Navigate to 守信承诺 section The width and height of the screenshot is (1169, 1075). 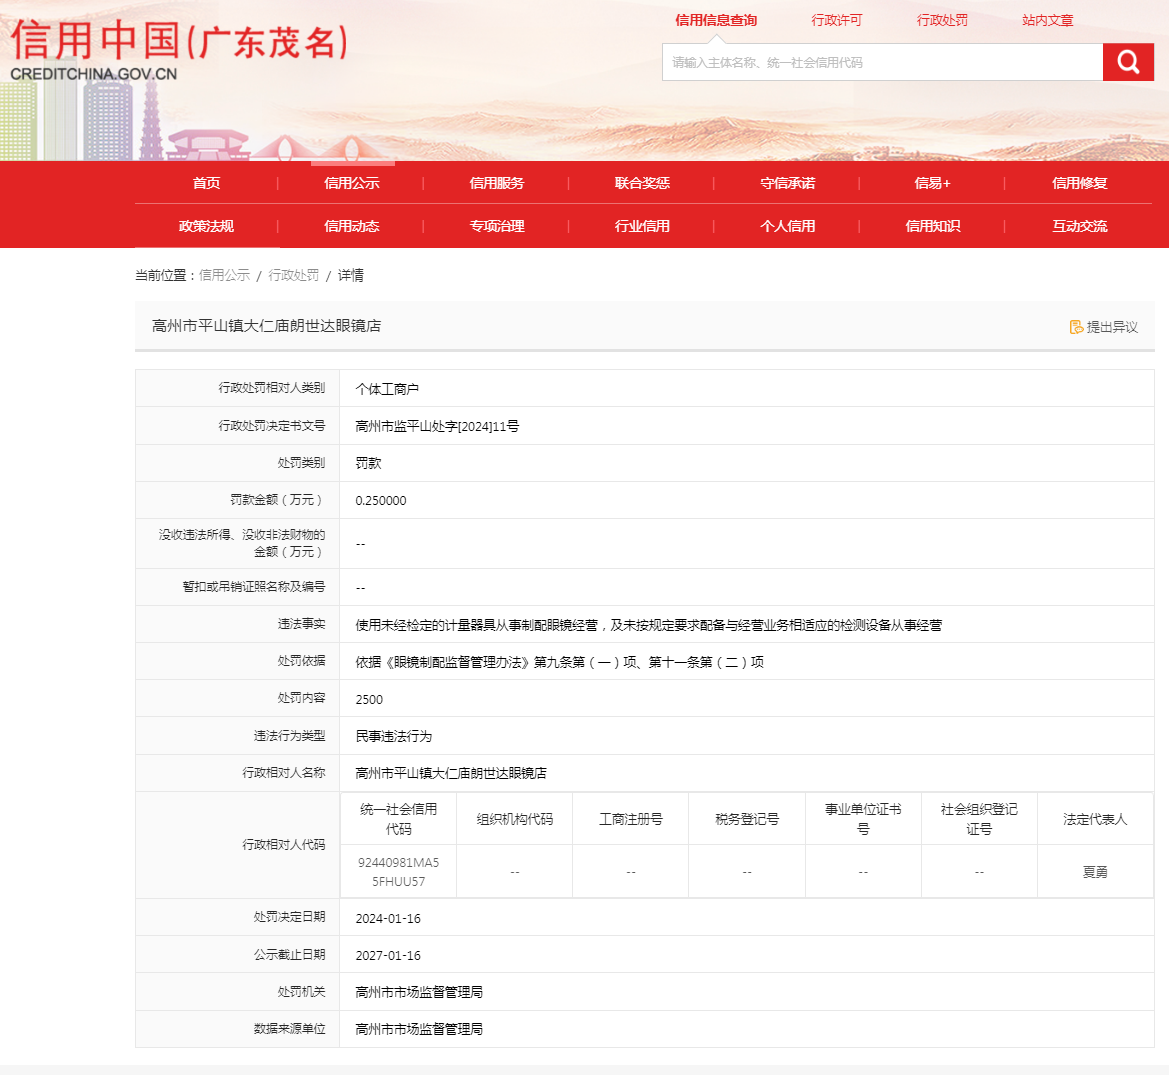(x=787, y=183)
